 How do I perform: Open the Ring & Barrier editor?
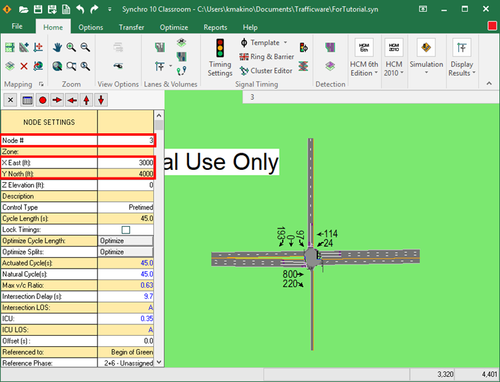click(267, 57)
